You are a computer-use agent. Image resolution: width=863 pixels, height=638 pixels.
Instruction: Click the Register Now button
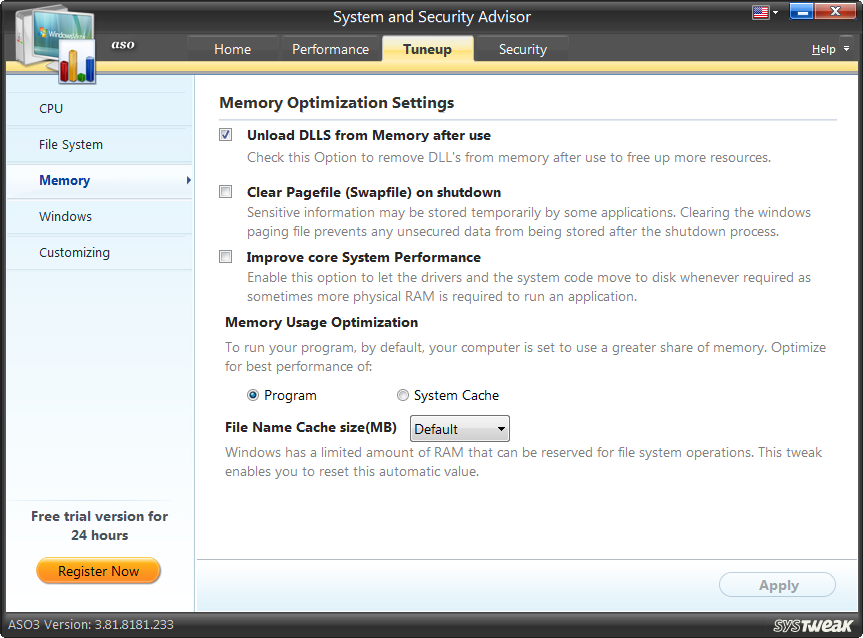pyautogui.click(x=98, y=571)
